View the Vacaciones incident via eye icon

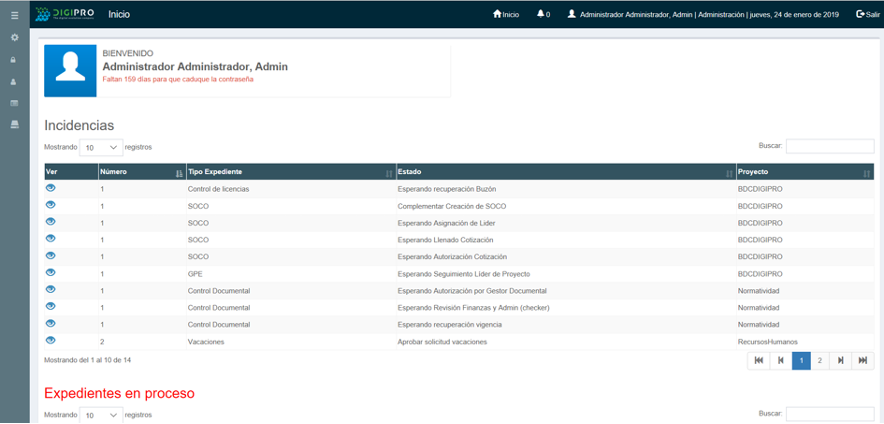[50, 341]
